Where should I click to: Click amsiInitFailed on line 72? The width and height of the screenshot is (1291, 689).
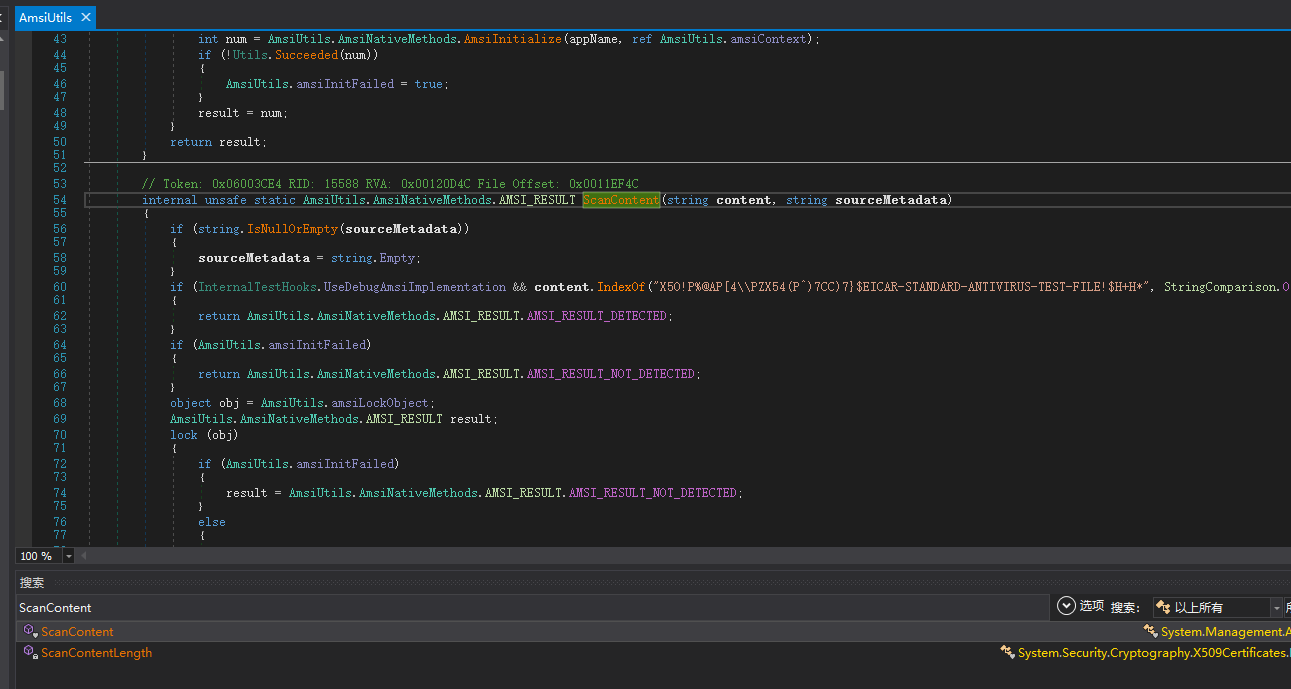click(x=345, y=464)
